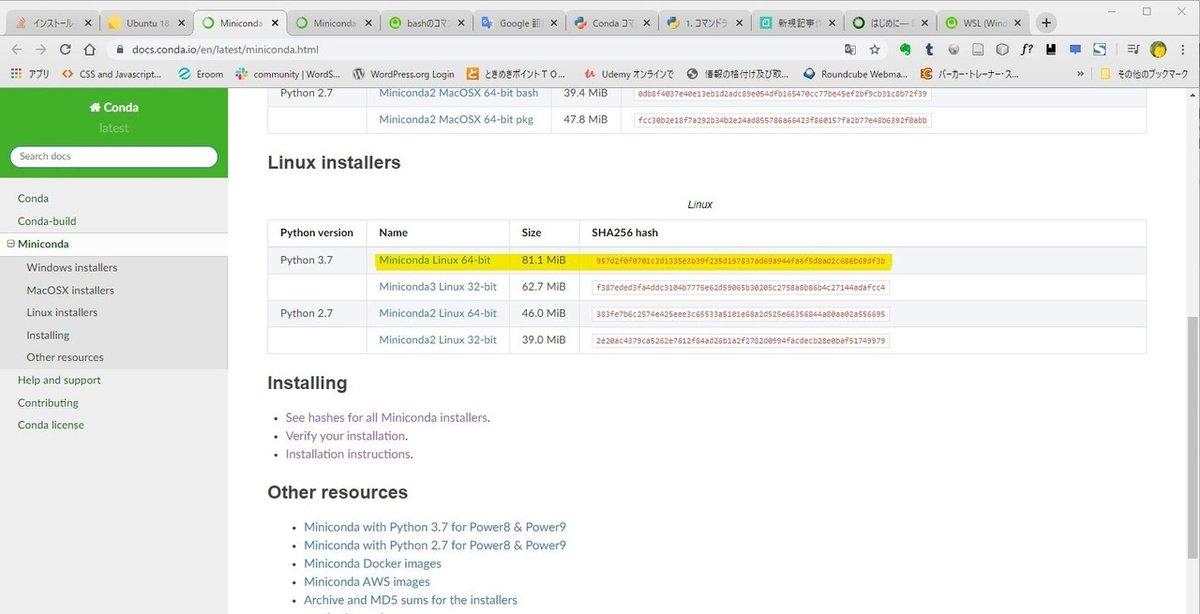Switch to the WSL tab
The image size is (1200, 614).
tap(985, 22)
